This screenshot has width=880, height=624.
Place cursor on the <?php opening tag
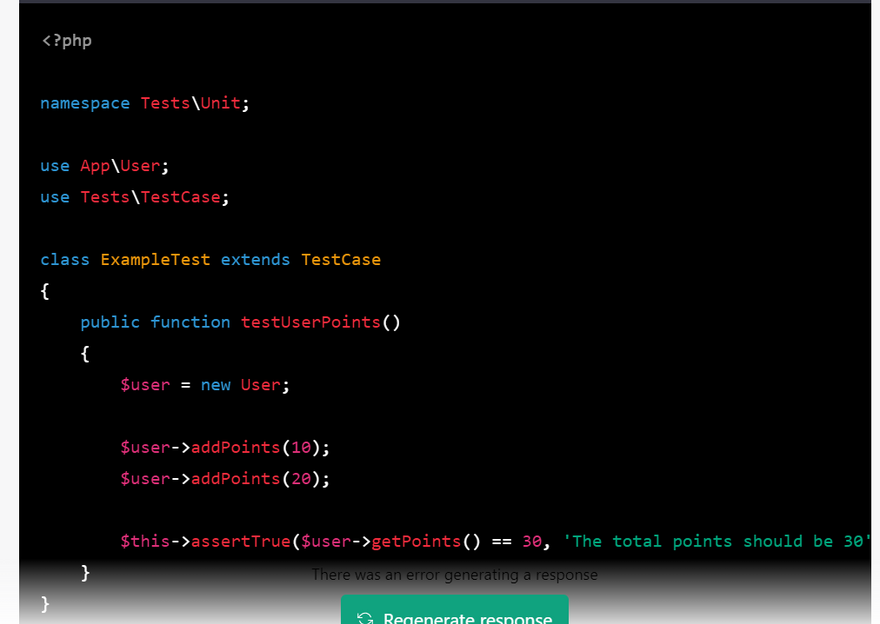pos(66,40)
